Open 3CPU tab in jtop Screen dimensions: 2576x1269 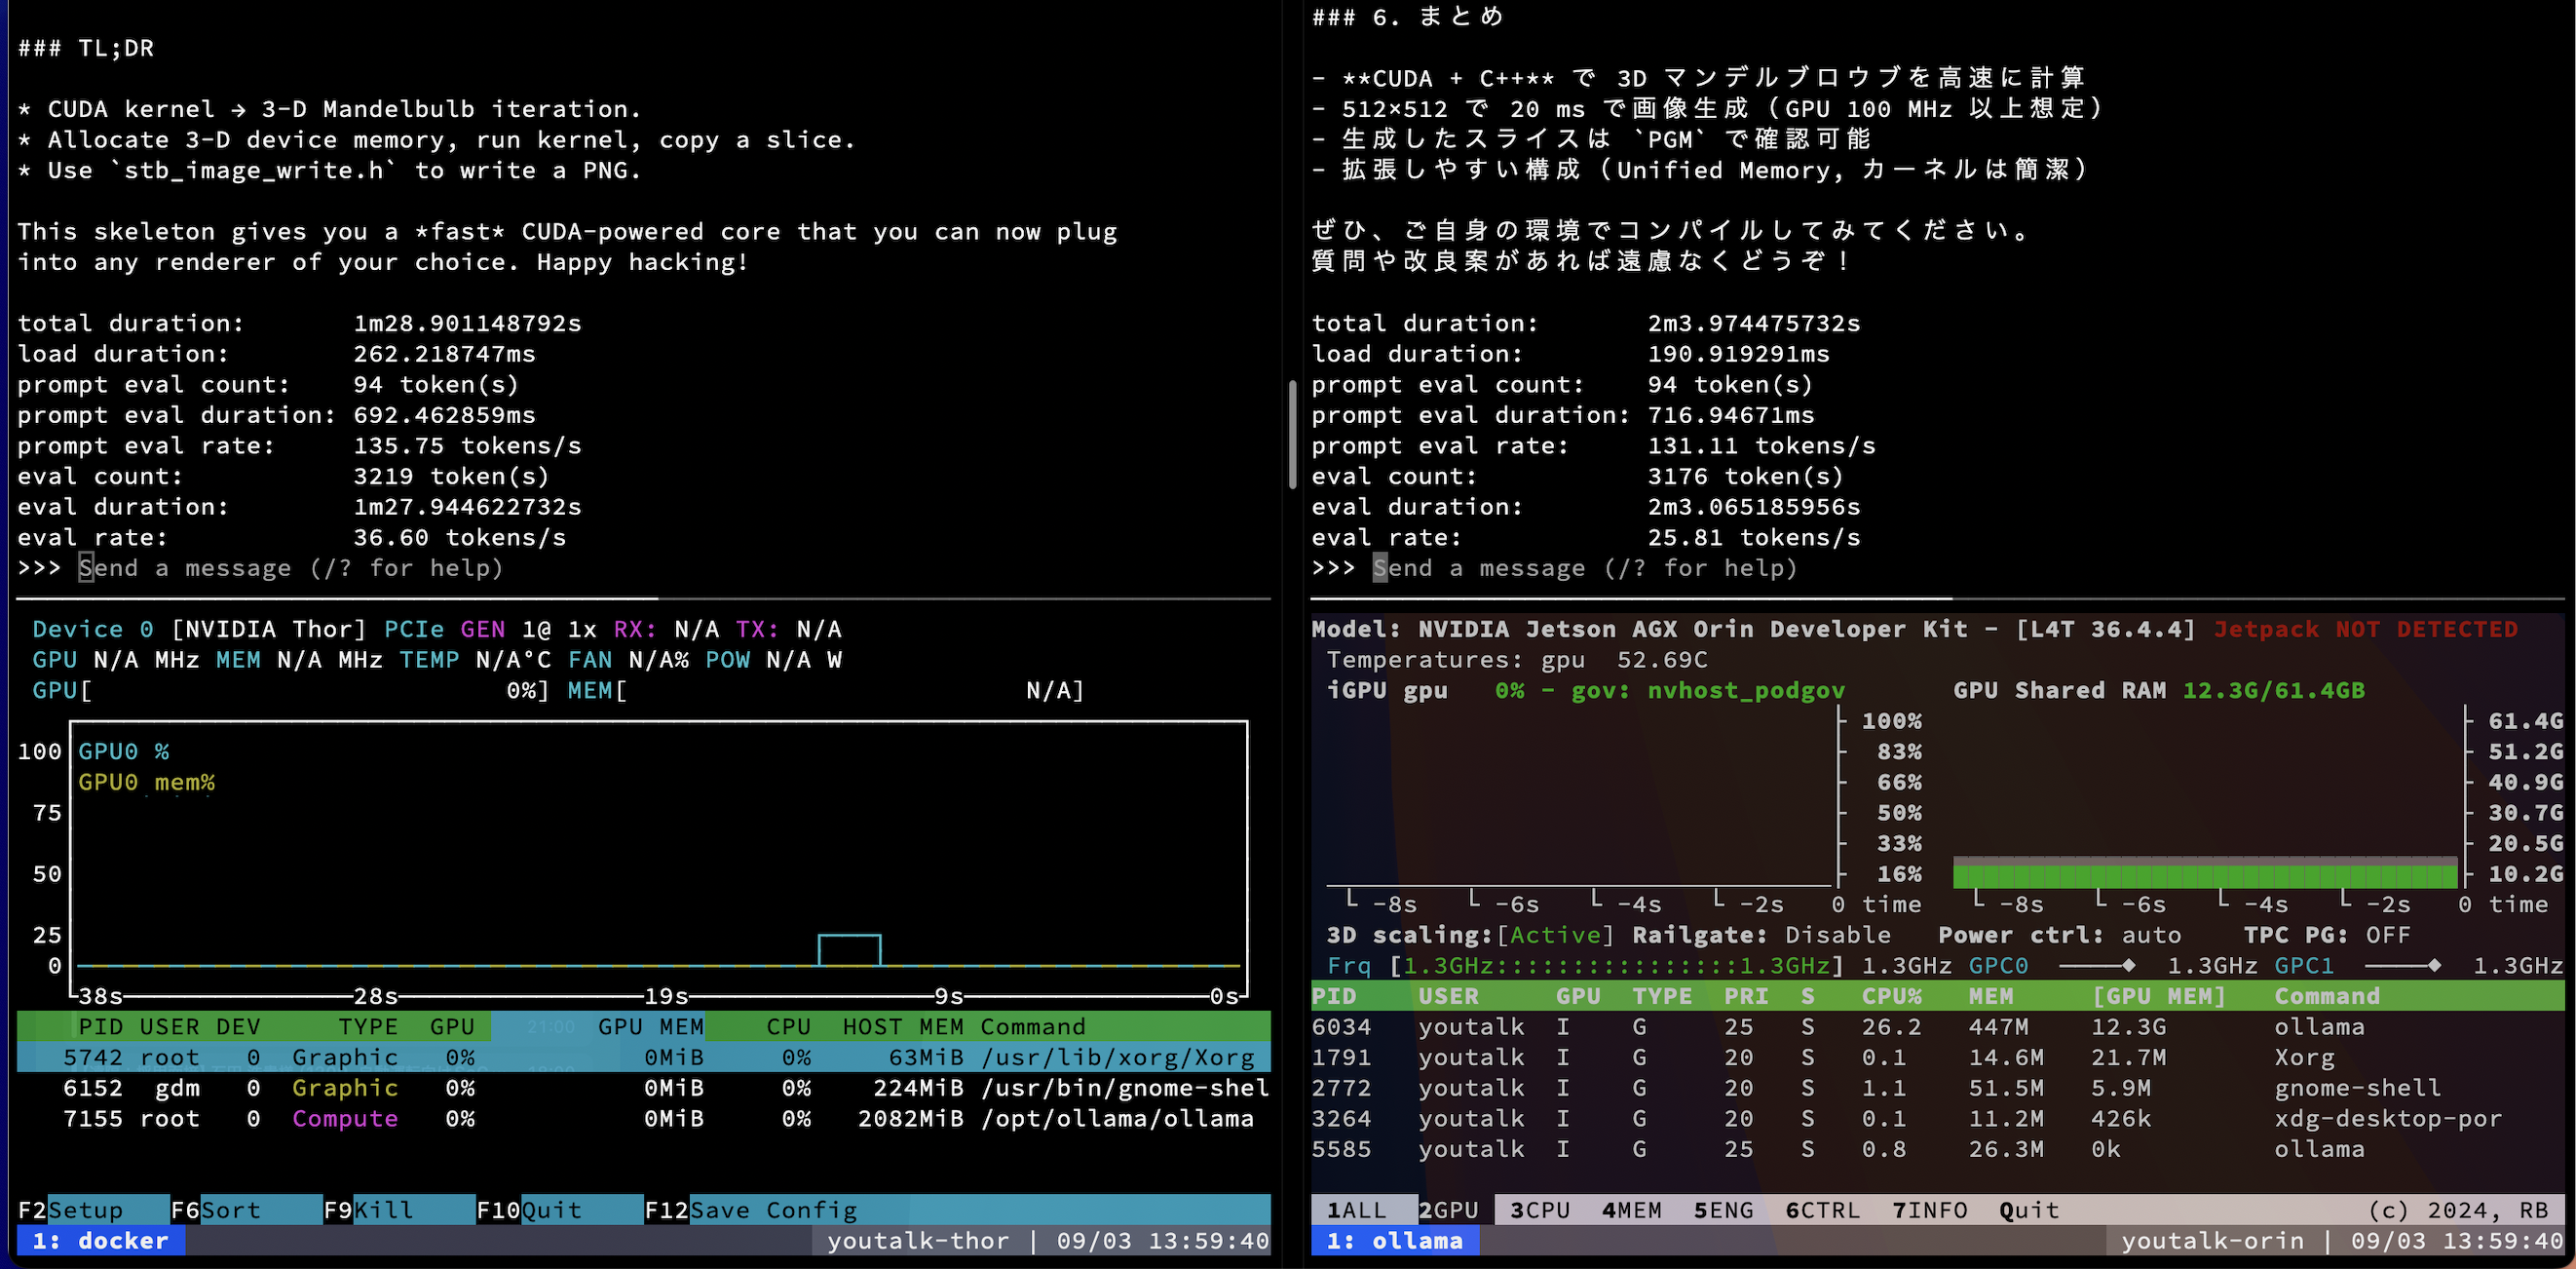(x=1540, y=1210)
